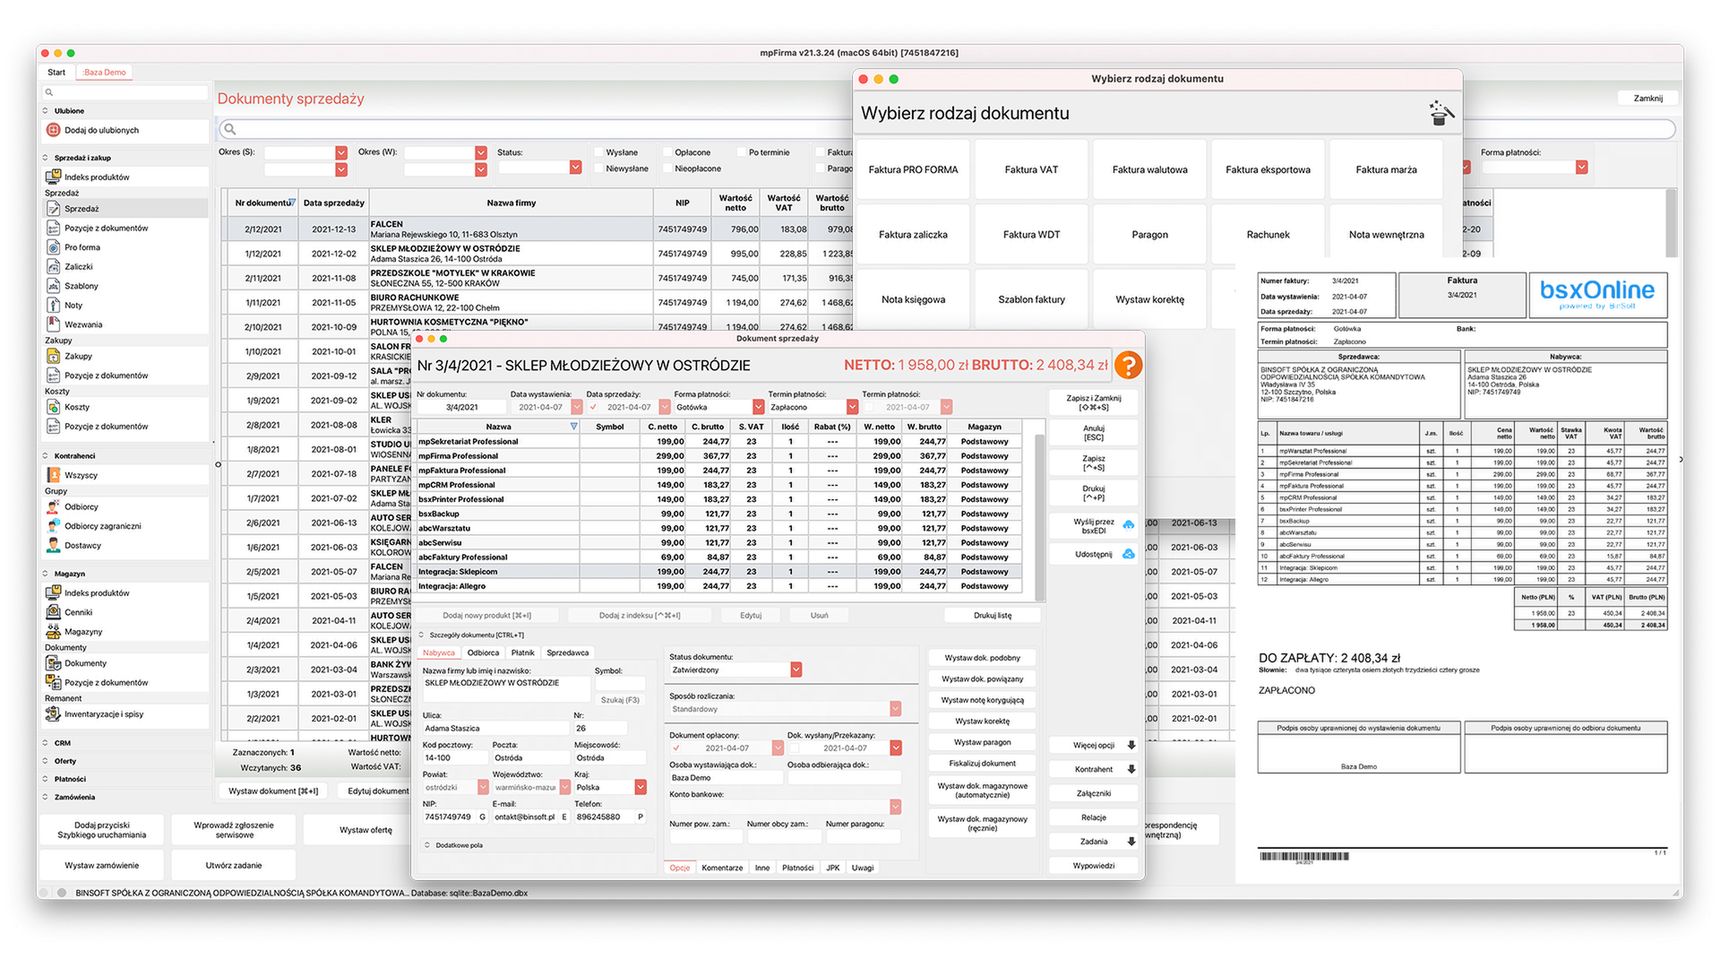Click the orange help question mark icon
This screenshot has height=968, width=1720.
click(x=1128, y=365)
